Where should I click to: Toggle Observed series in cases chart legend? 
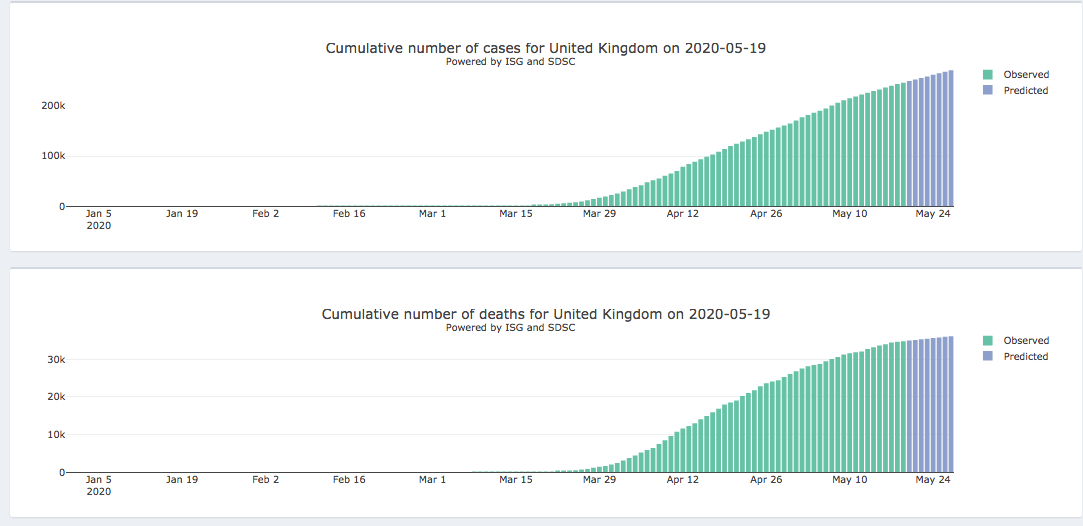tap(1025, 75)
